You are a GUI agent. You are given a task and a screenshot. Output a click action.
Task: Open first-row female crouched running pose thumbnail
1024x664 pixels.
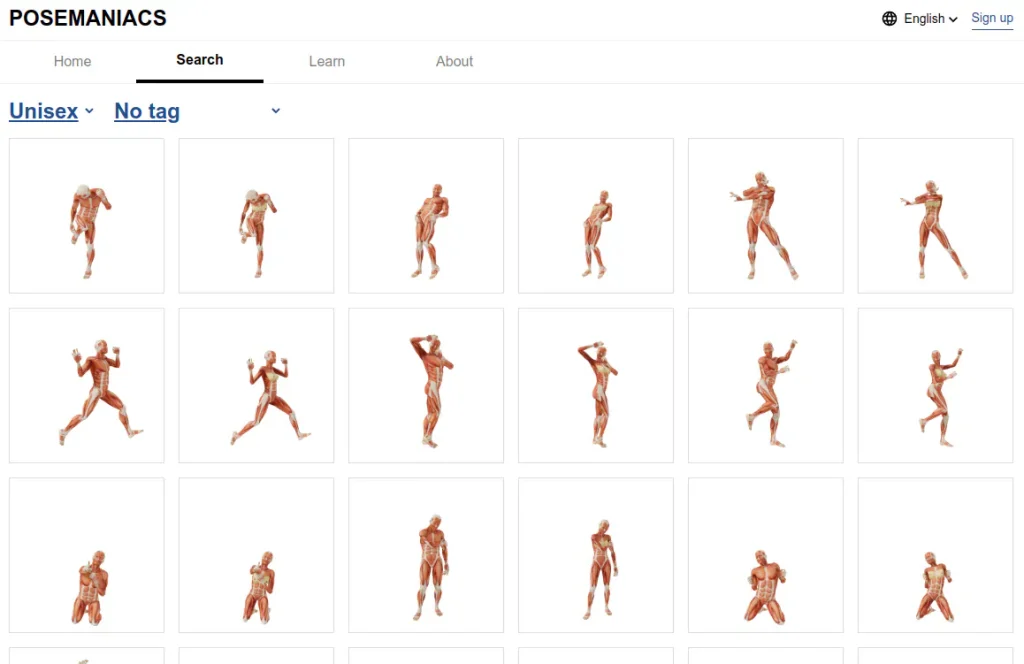(256, 215)
